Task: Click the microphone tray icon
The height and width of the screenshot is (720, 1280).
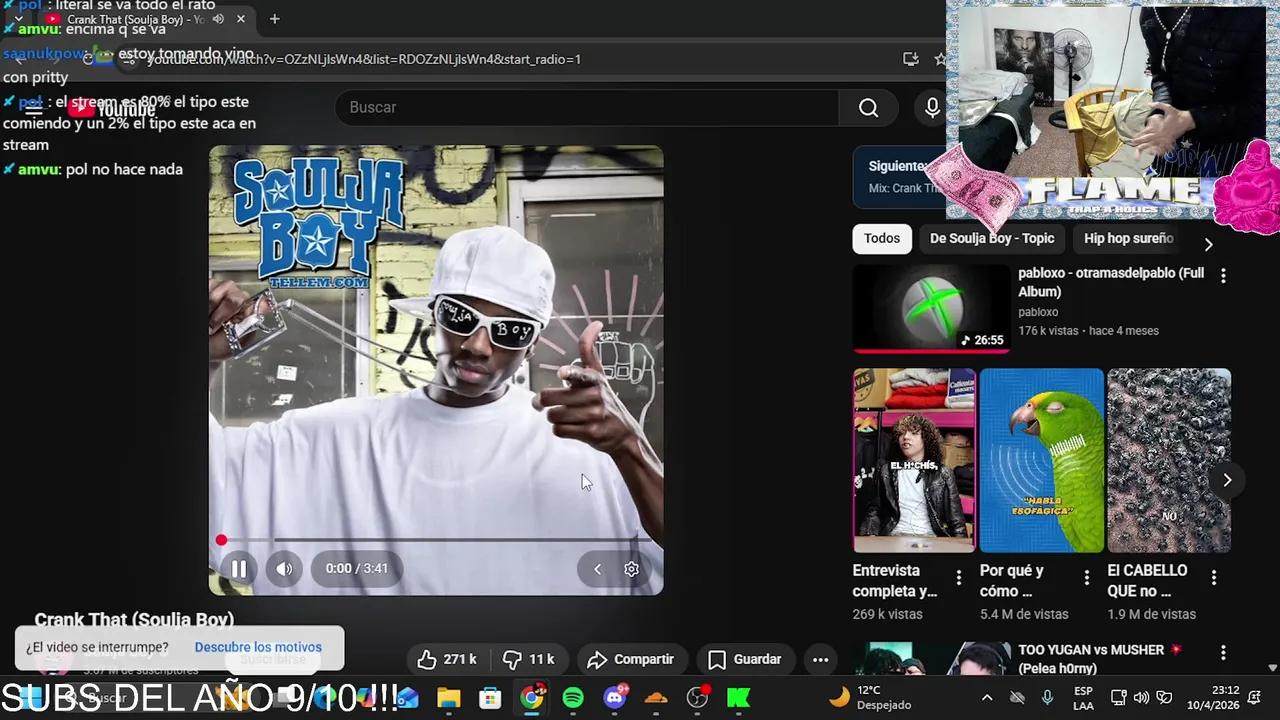Action: click(x=1047, y=697)
